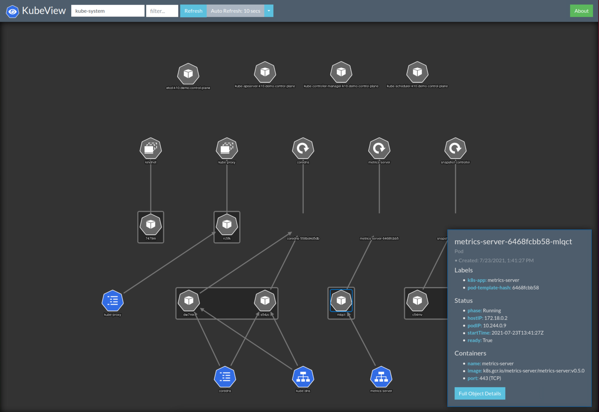This screenshot has width=599, height=412.
Task: Click the metrics-server-6468fcbb58-mlqct panel title
Action: pos(513,242)
